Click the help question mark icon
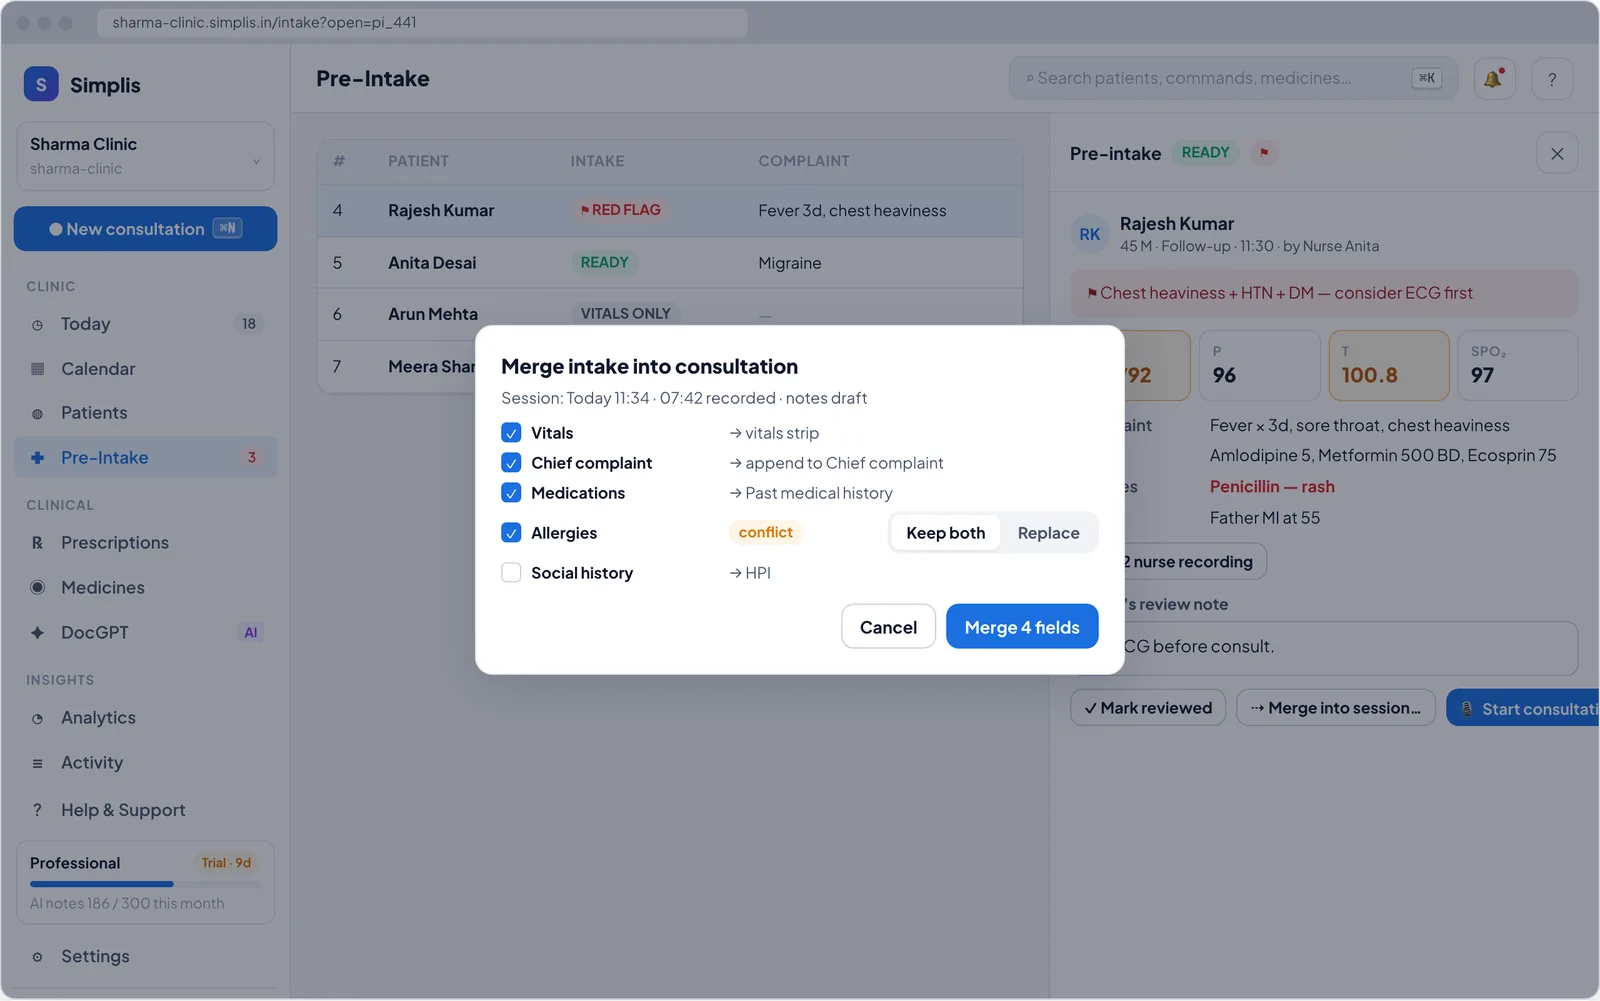Viewport: 1600px width, 1001px height. point(1552,79)
